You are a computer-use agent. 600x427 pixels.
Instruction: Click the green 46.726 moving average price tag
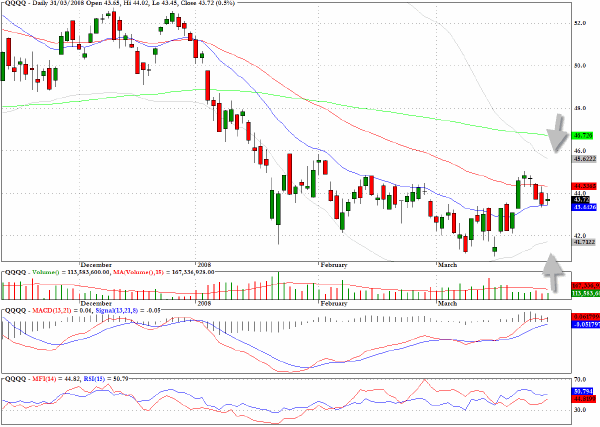[582, 135]
